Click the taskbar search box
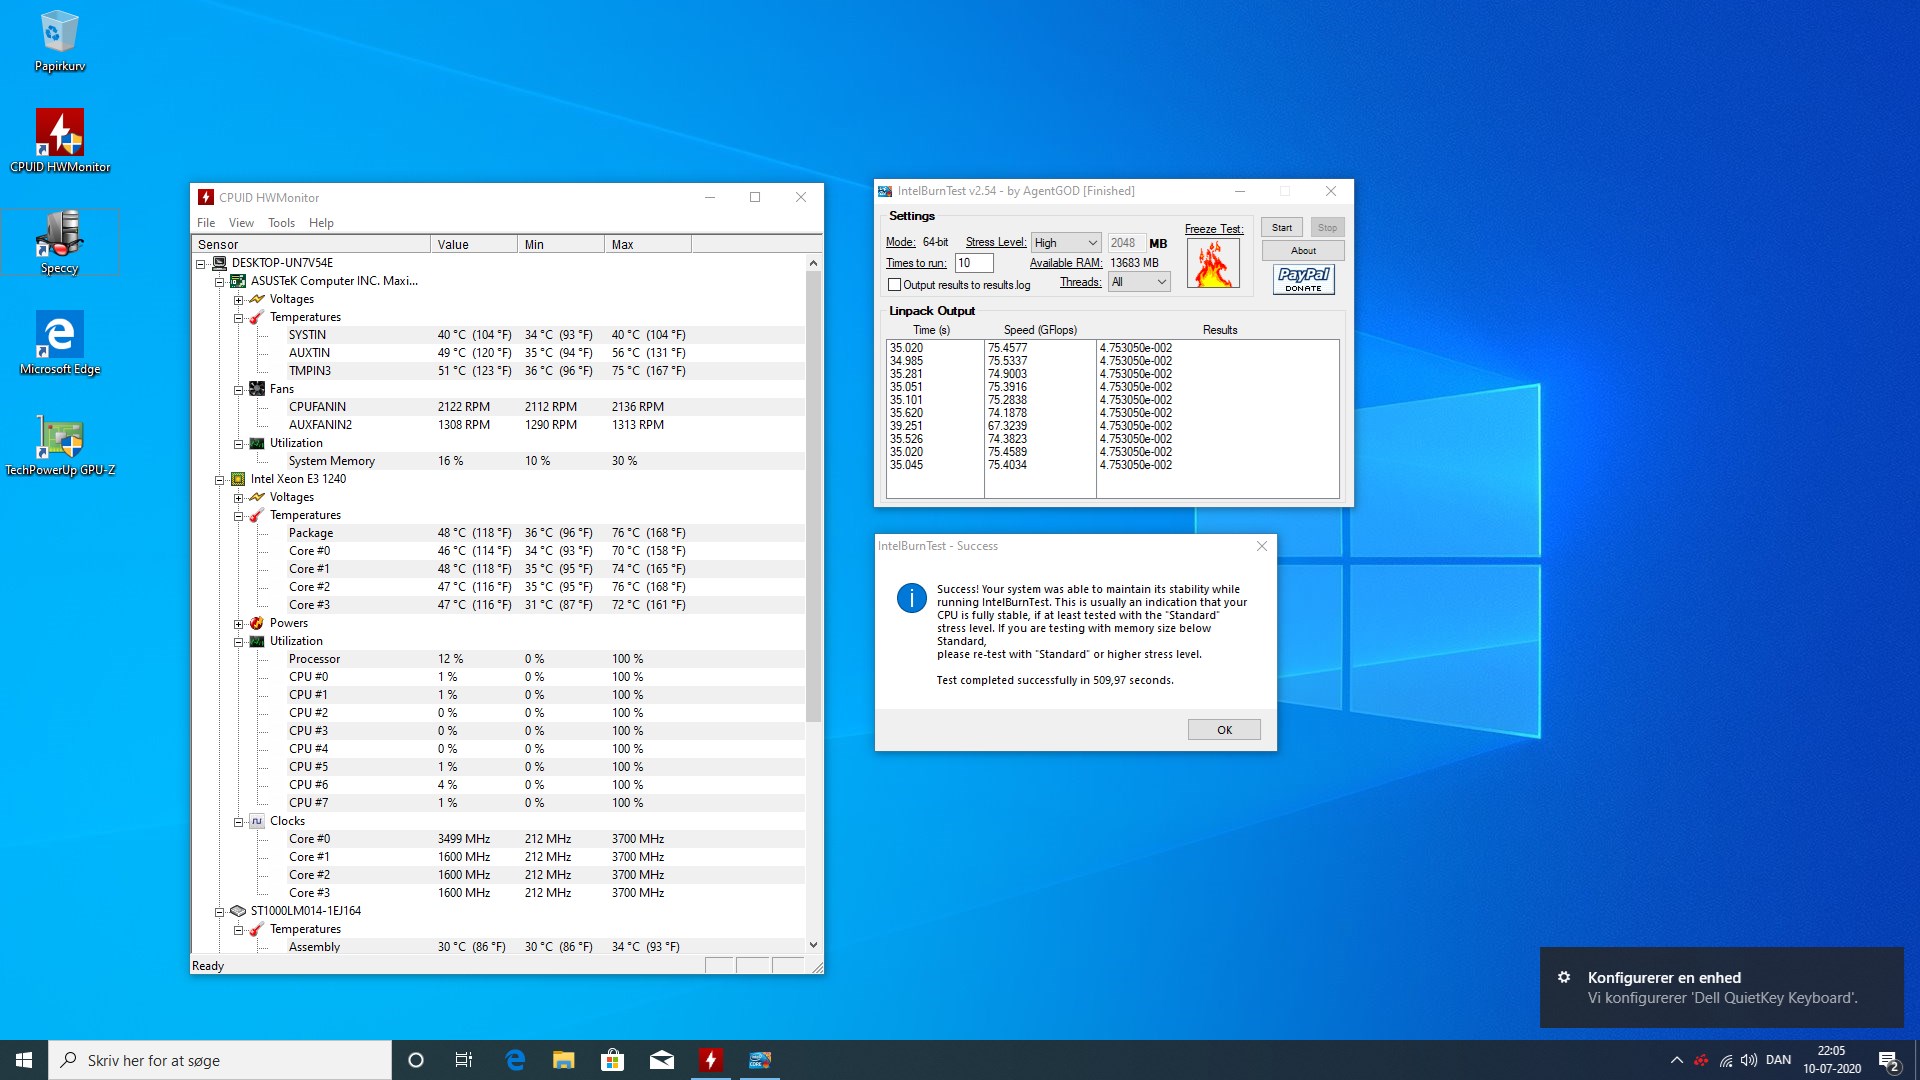The height and width of the screenshot is (1080, 1920). coord(220,1060)
